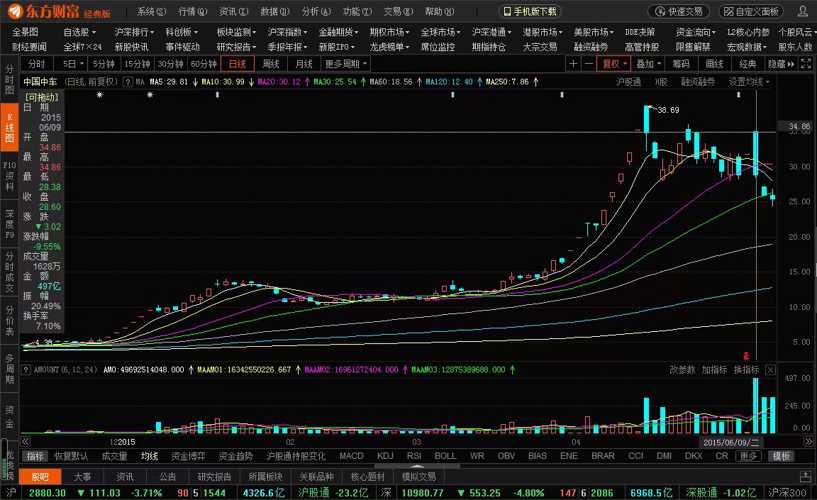
Task: Switch to 5分钟 period
Action: point(103,64)
